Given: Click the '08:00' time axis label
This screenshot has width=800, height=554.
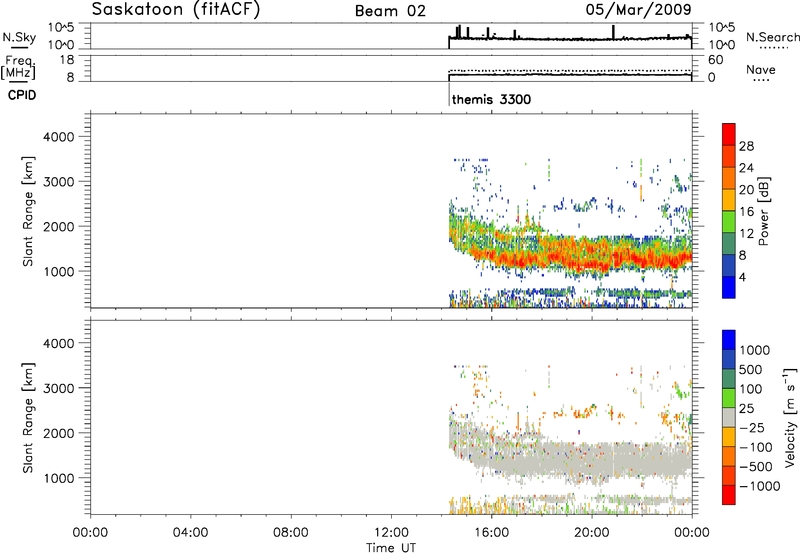Looking at the screenshot, I should (x=291, y=533).
